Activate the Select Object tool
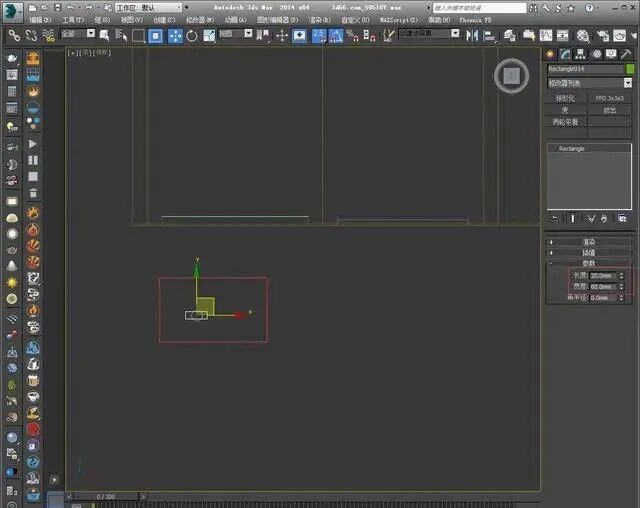 (x=104, y=36)
